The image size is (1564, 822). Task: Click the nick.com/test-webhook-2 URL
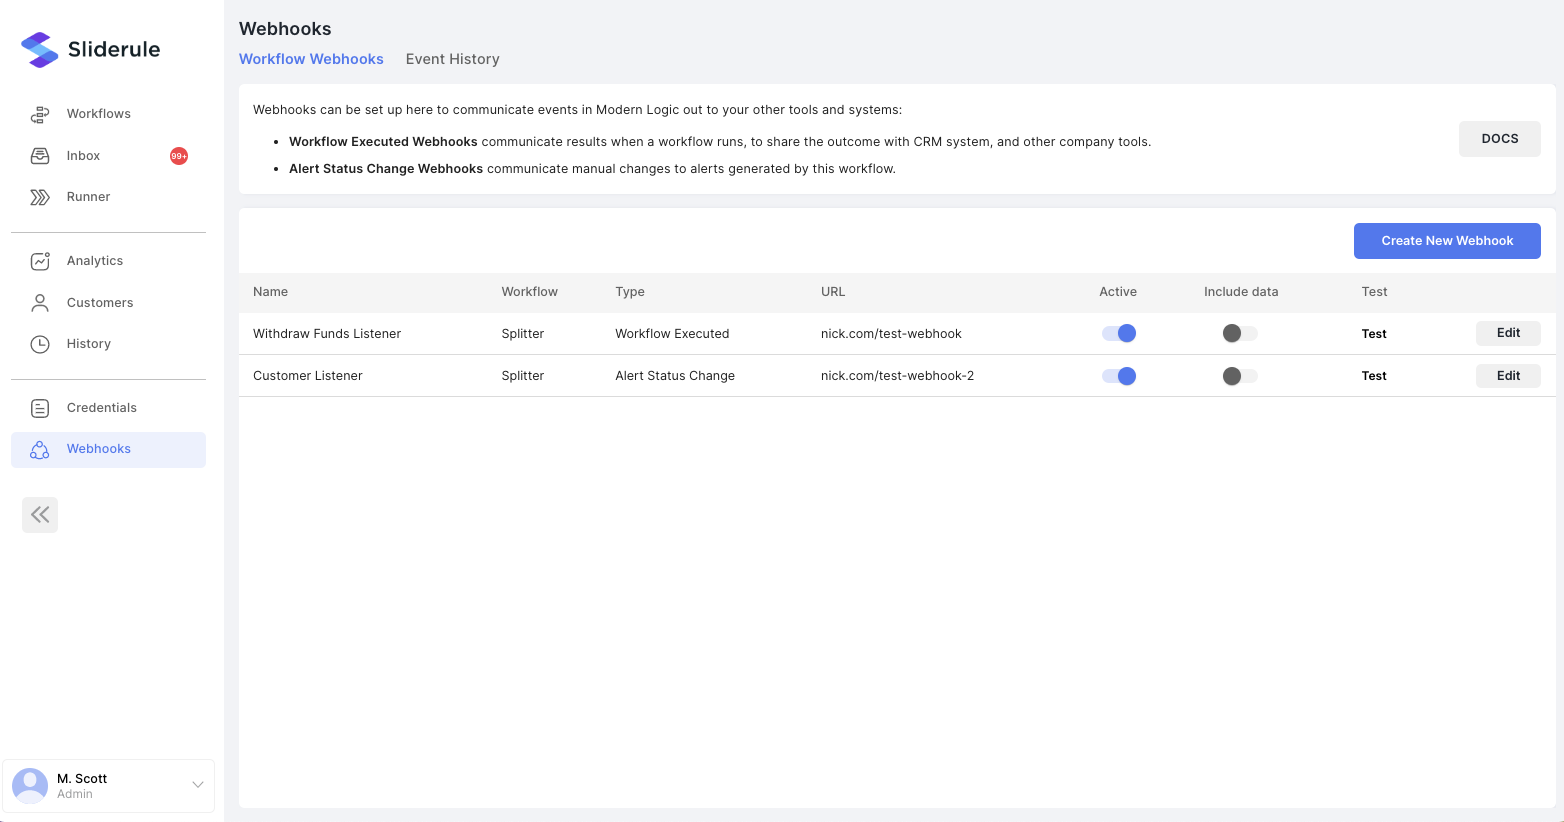[x=897, y=376]
